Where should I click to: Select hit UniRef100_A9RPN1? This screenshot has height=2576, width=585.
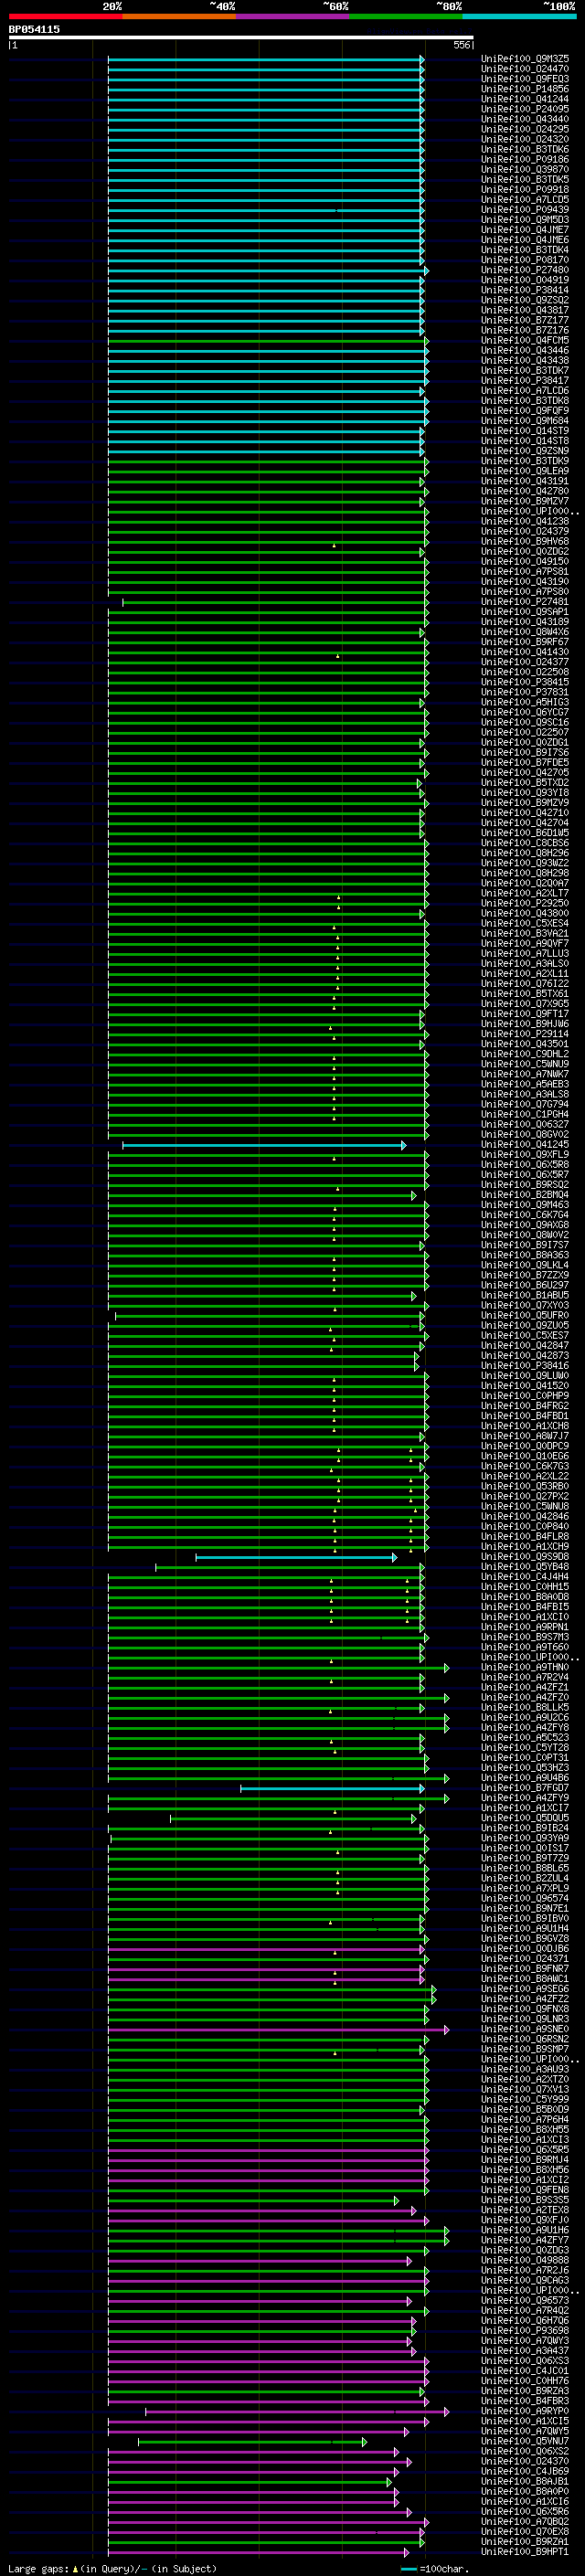click(525, 1627)
